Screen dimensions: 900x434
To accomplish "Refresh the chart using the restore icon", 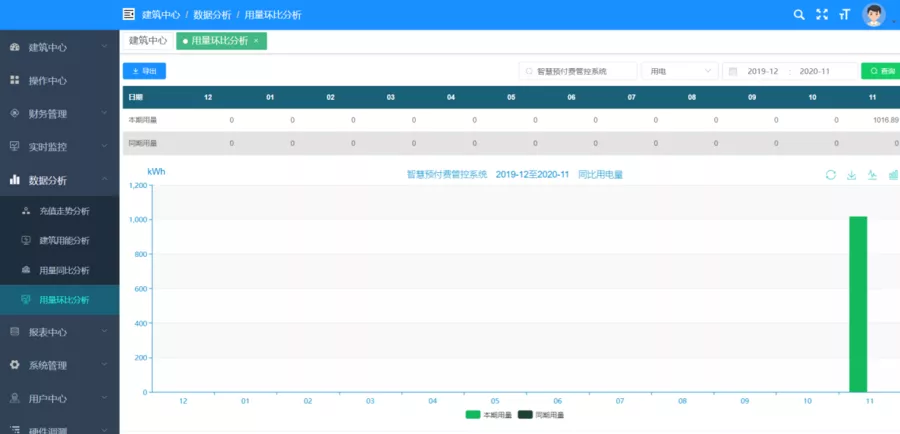I will pyautogui.click(x=830, y=175).
